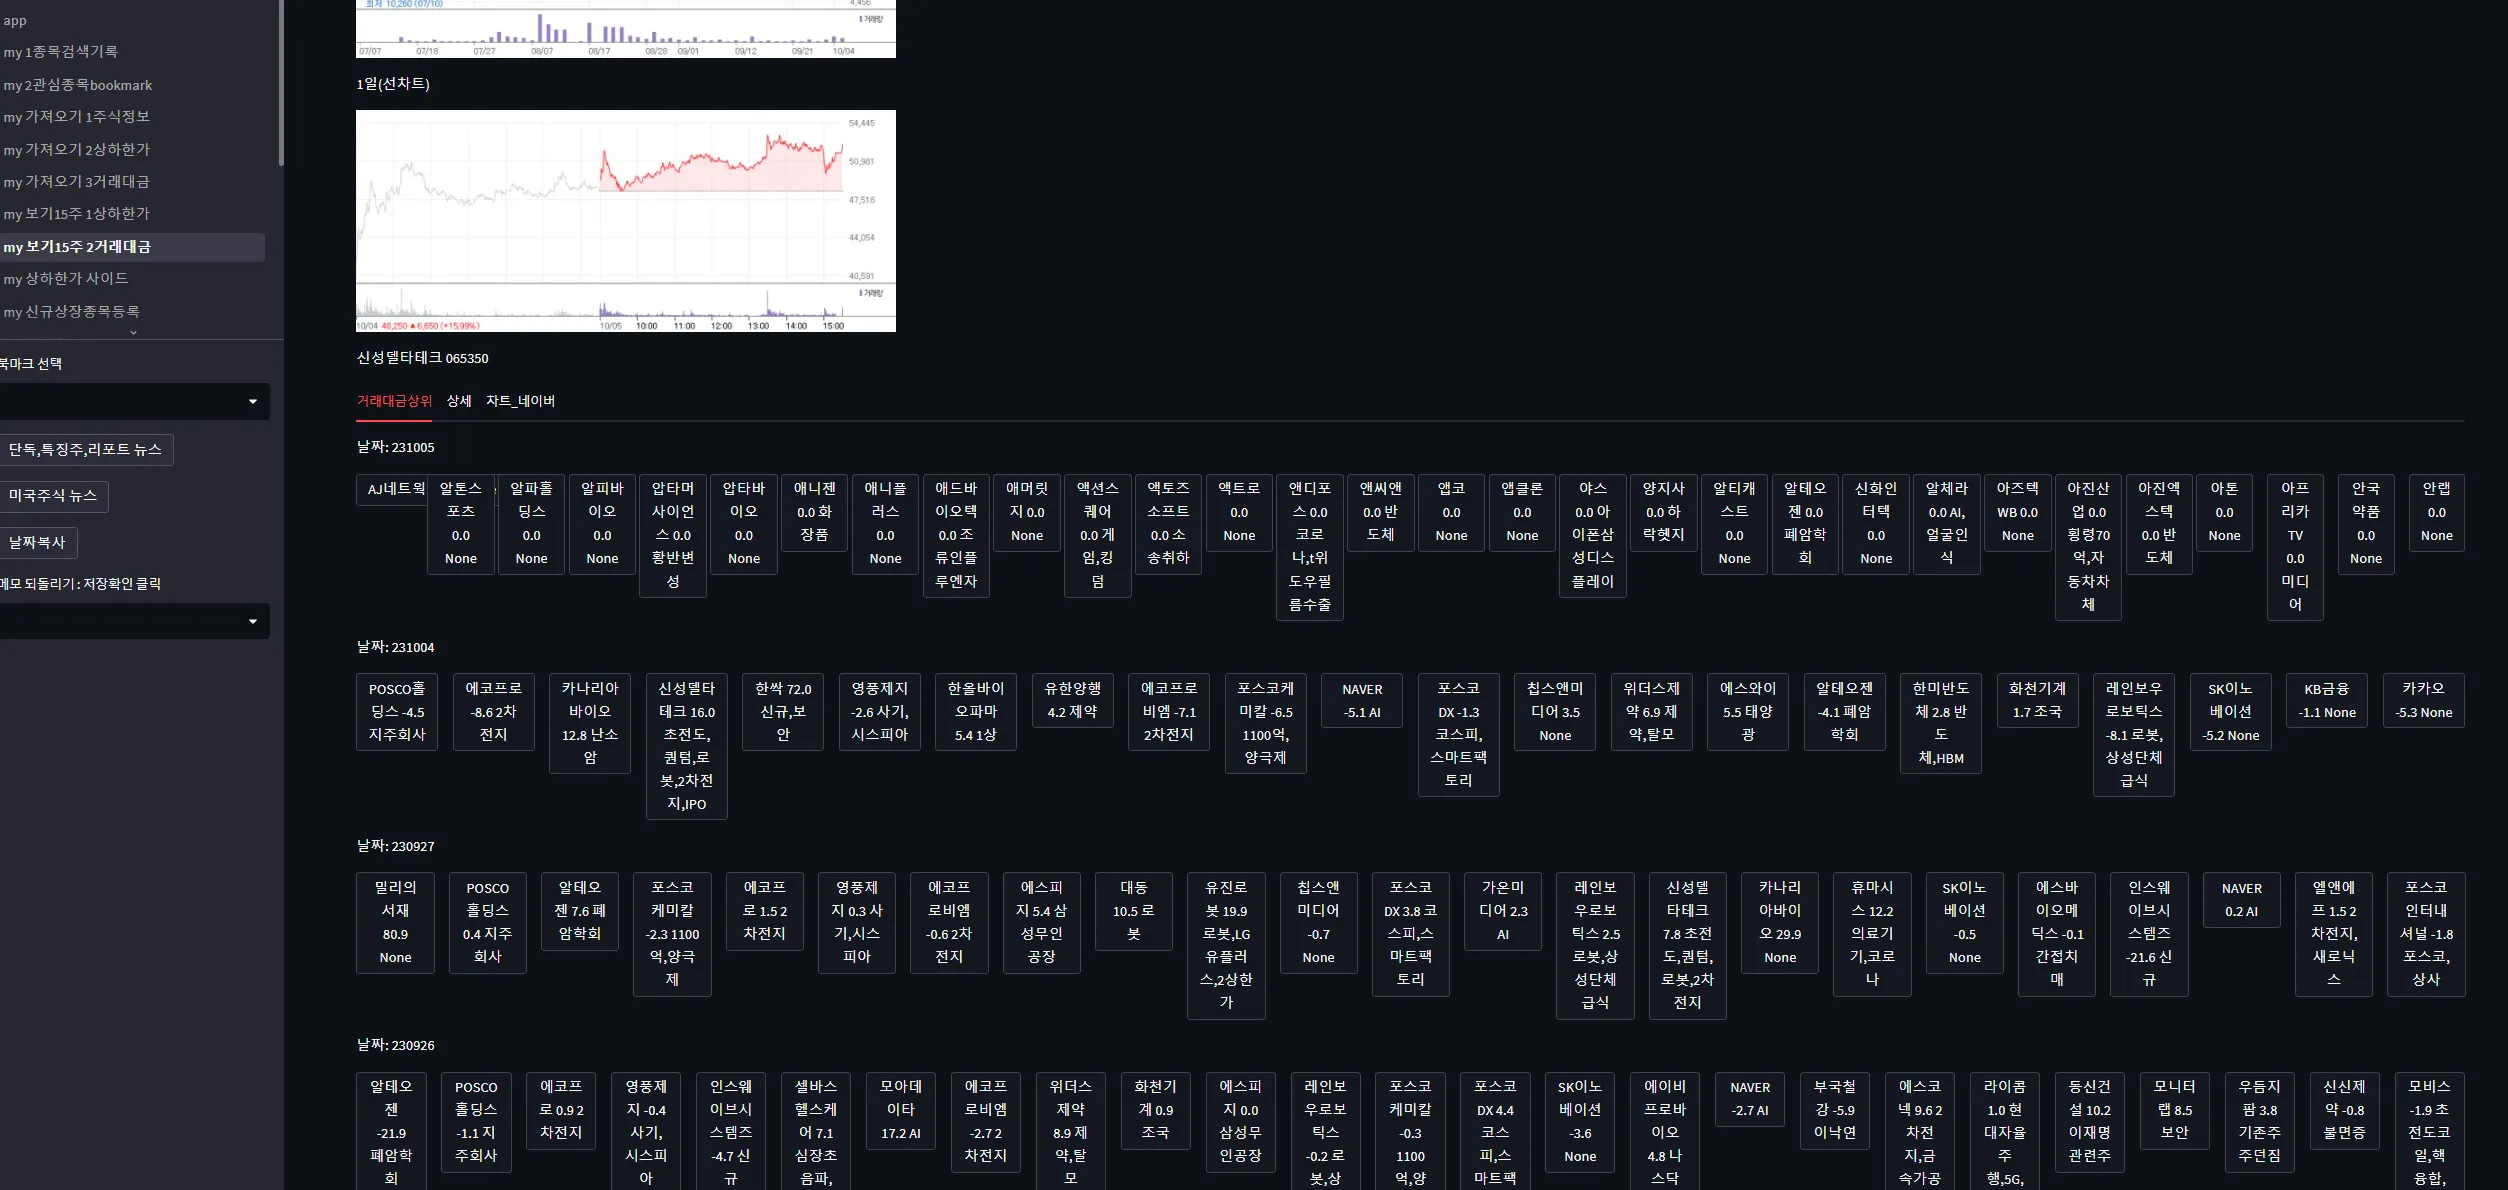Select 신성델타테크 16.0 button
Screen dimensions: 2508x1190
(687, 746)
